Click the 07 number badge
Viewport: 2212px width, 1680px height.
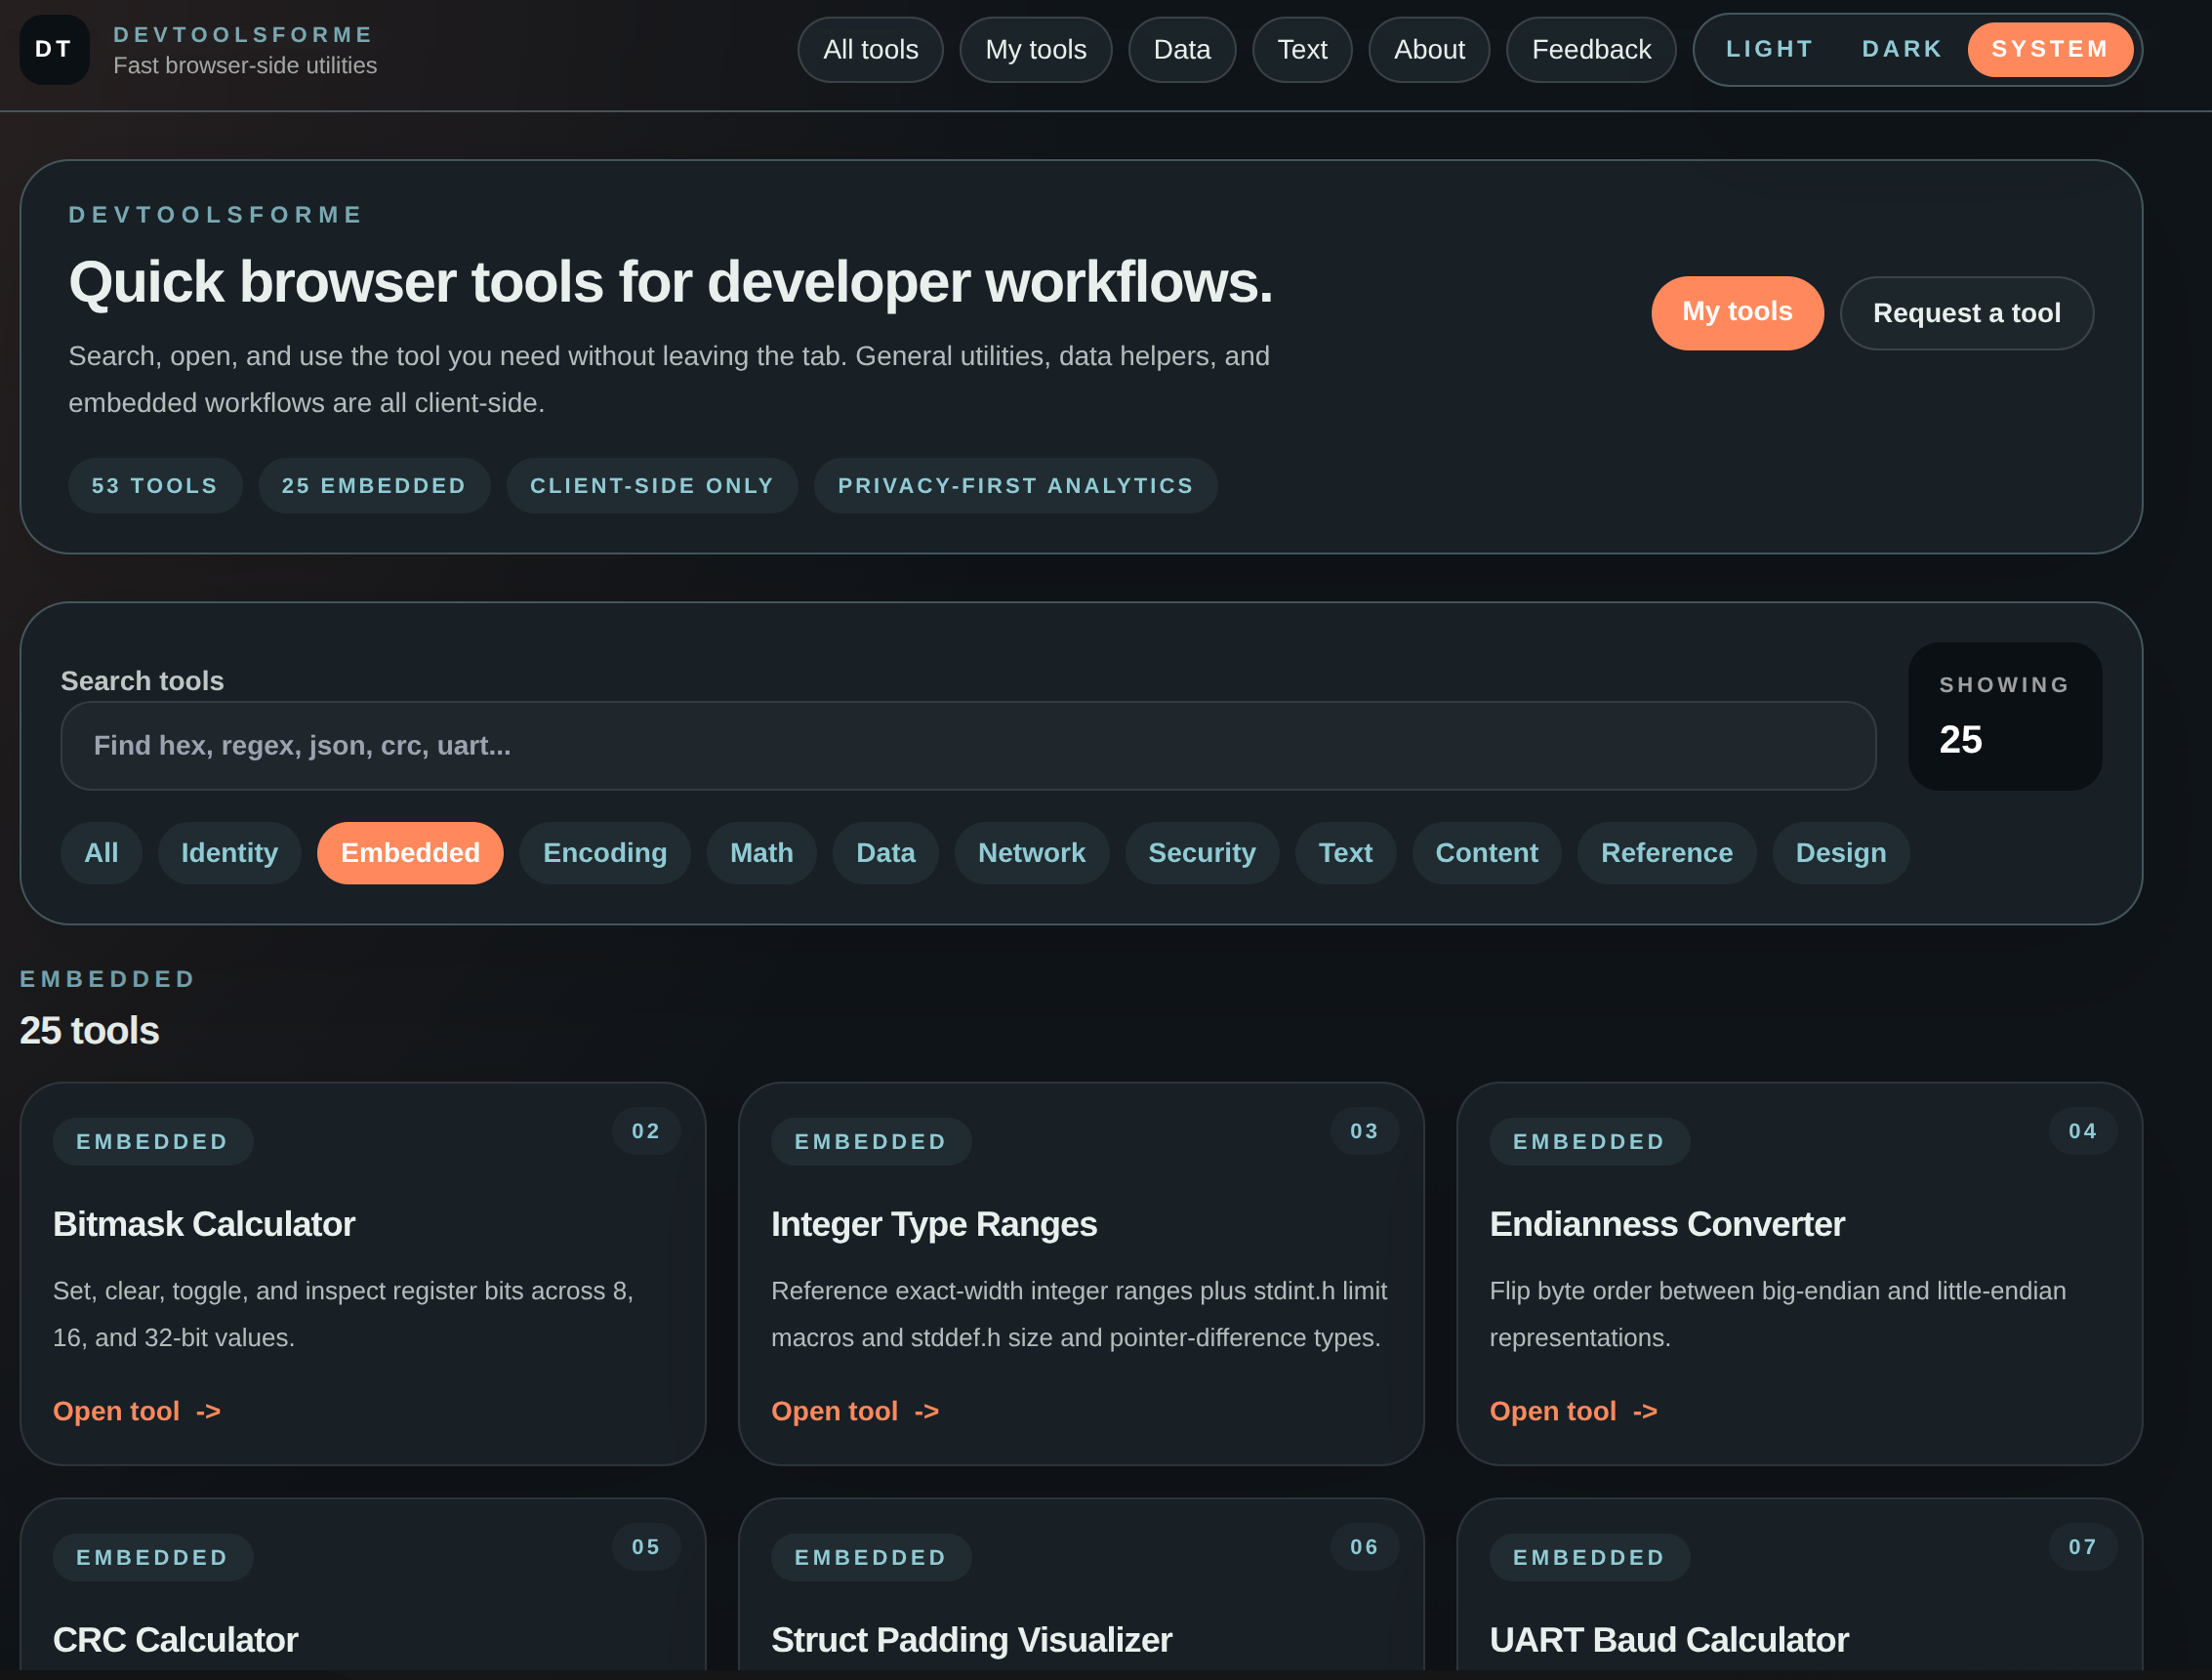(2082, 1547)
